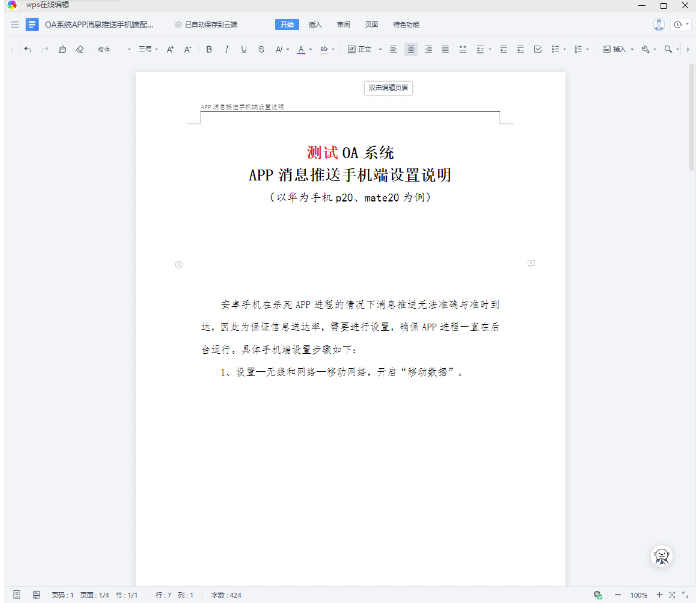Expand the font color dropdown arrow
The height and width of the screenshot is (603, 700).
311,49
